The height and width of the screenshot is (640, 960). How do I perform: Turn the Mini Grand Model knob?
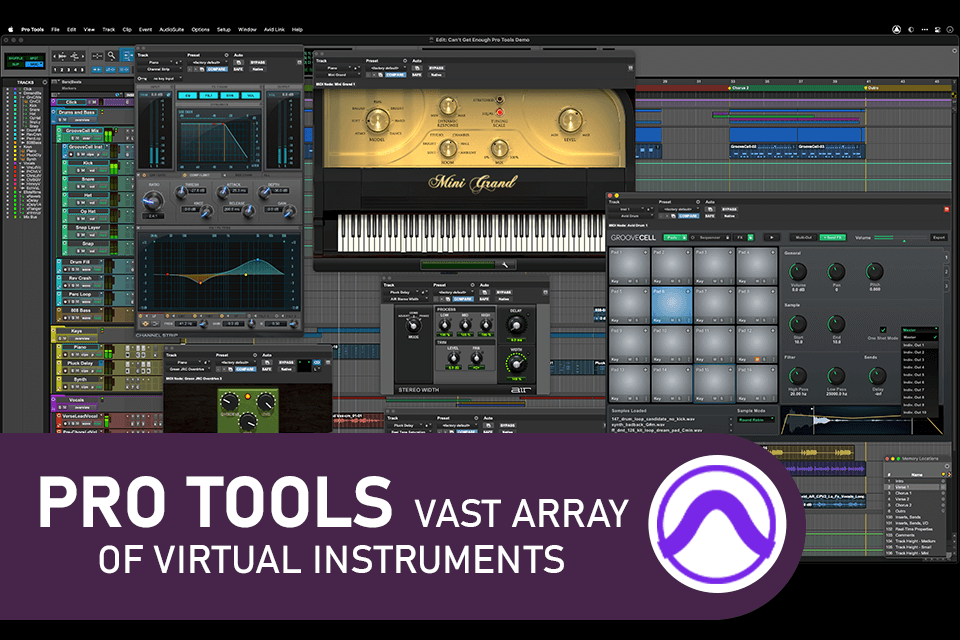click(x=378, y=121)
